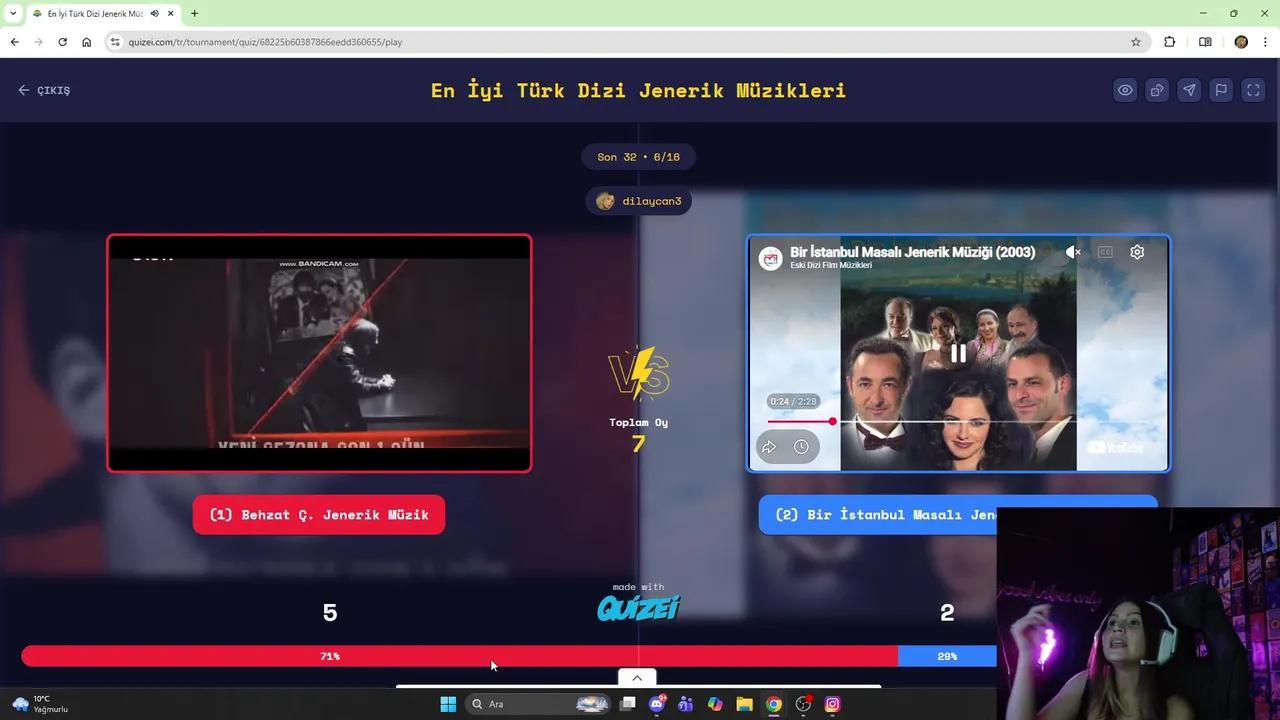
Task: Toggle the browser side panel
Action: [x=1205, y=42]
